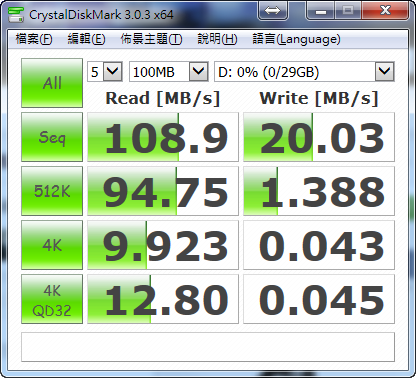This screenshot has width=416, height=378.
Task: Click the CrystalDiskMark app icon in title bar
Action: coord(16,14)
